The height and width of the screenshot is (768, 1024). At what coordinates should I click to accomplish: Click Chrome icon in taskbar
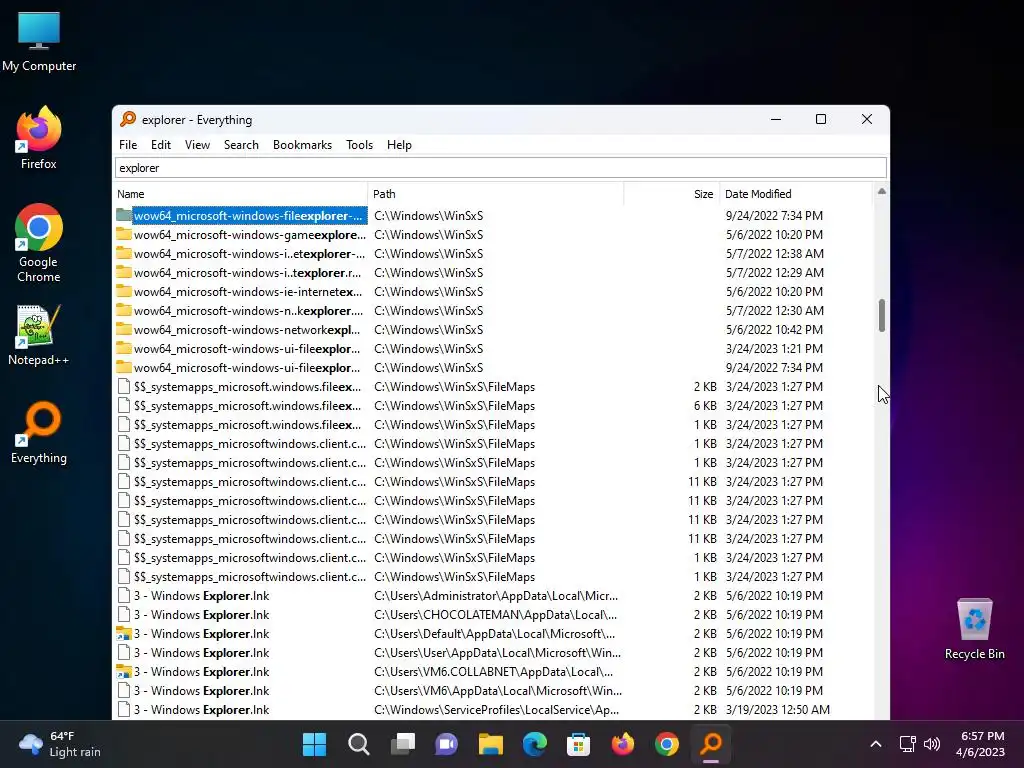coord(666,744)
